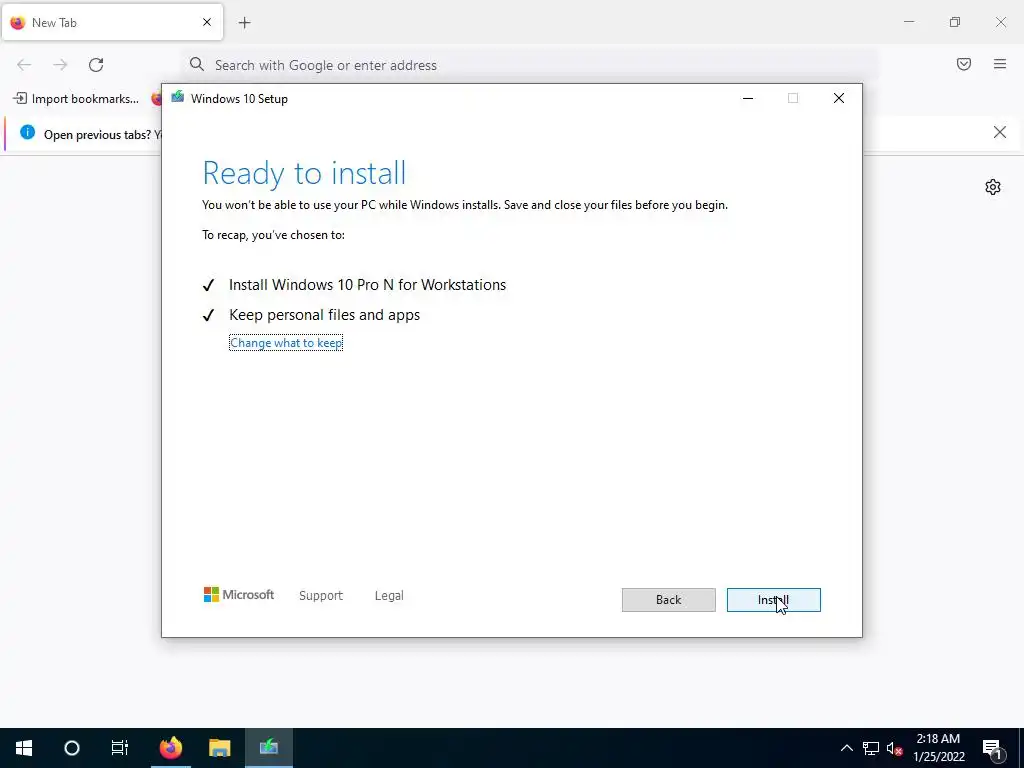Minimize the Windows 10 Setup dialog
The width and height of the screenshot is (1024, 768).
pos(748,98)
